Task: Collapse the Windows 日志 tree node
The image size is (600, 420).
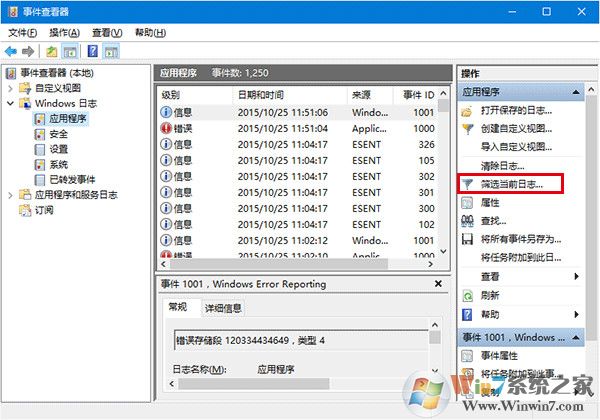Action: point(10,103)
